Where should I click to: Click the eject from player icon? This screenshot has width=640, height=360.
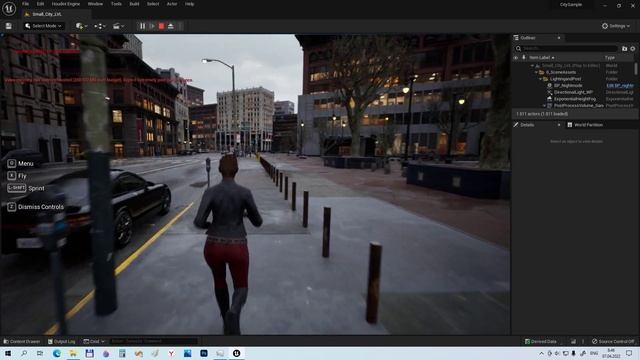(171, 26)
